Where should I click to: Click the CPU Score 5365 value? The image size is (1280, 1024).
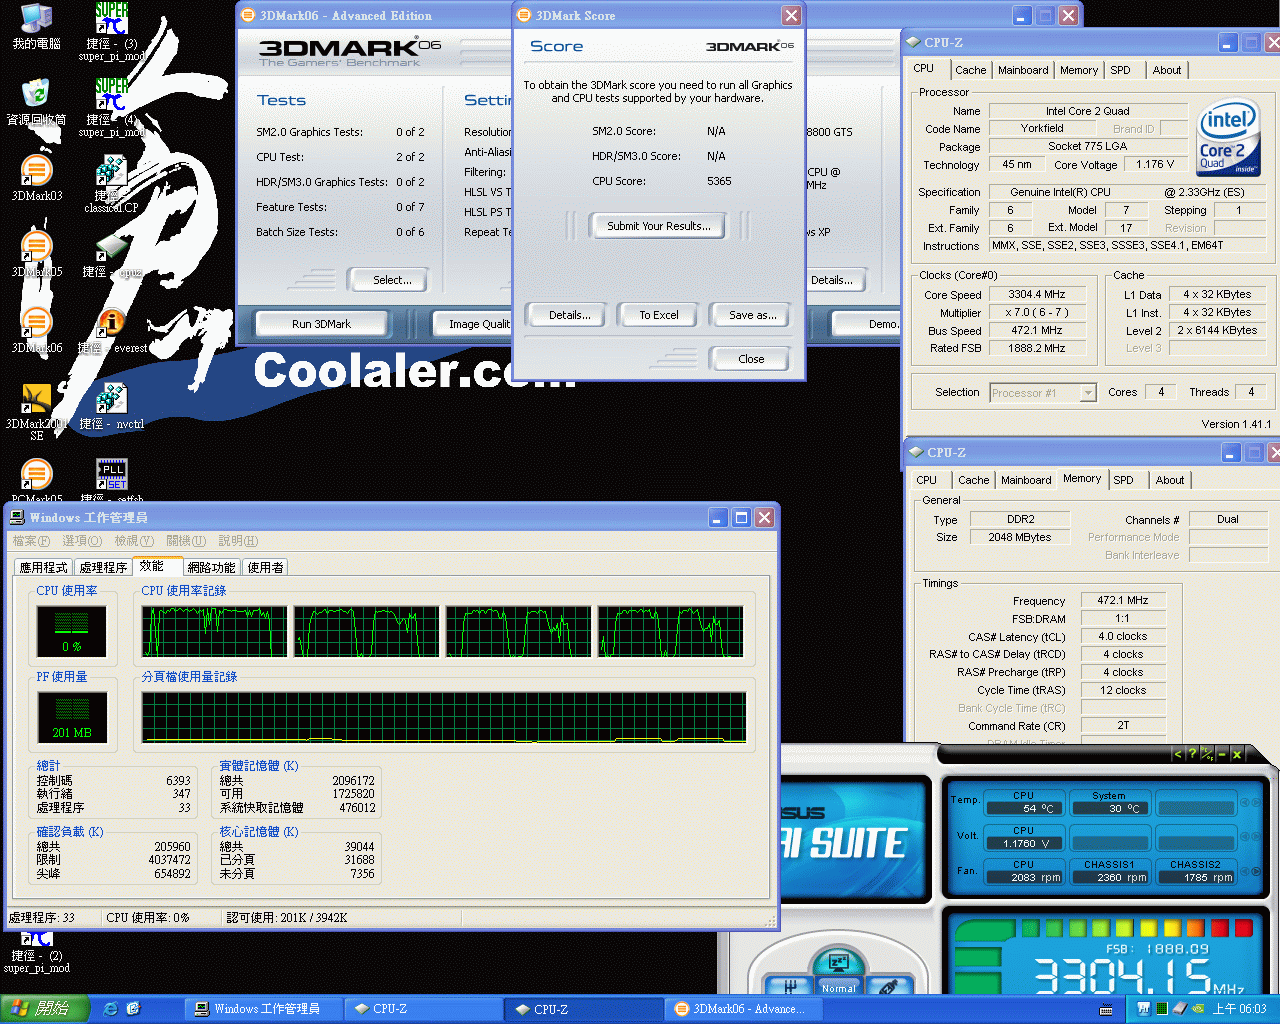[719, 181]
